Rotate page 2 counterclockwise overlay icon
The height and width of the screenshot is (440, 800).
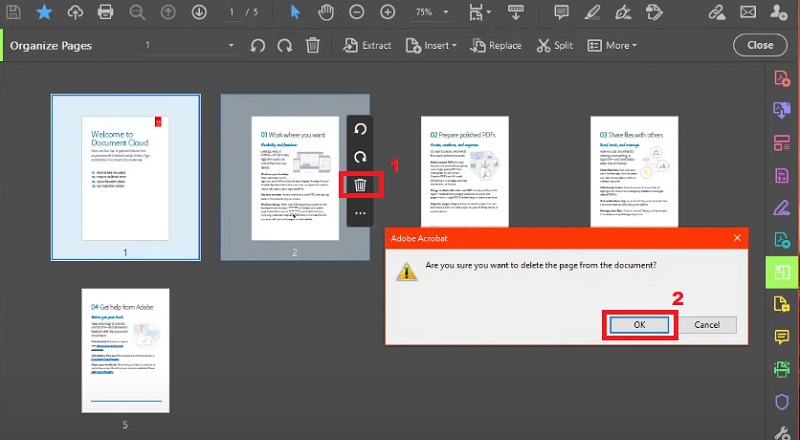[x=360, y=129]
